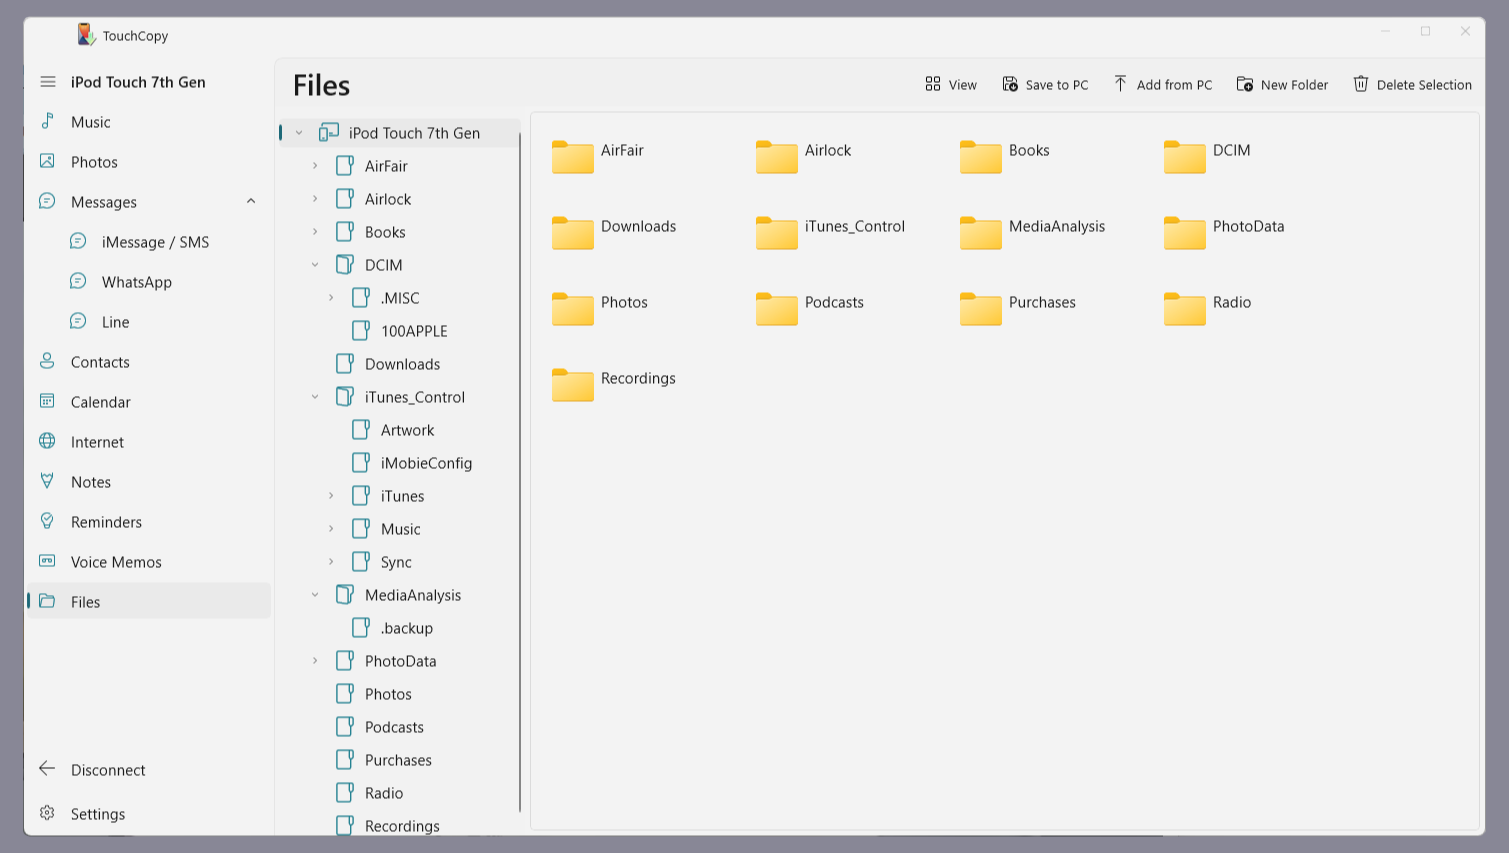Select 100APPLE in the folder tree
Image resolution: width=1509 pixels, height=853 pixels.
414,331
